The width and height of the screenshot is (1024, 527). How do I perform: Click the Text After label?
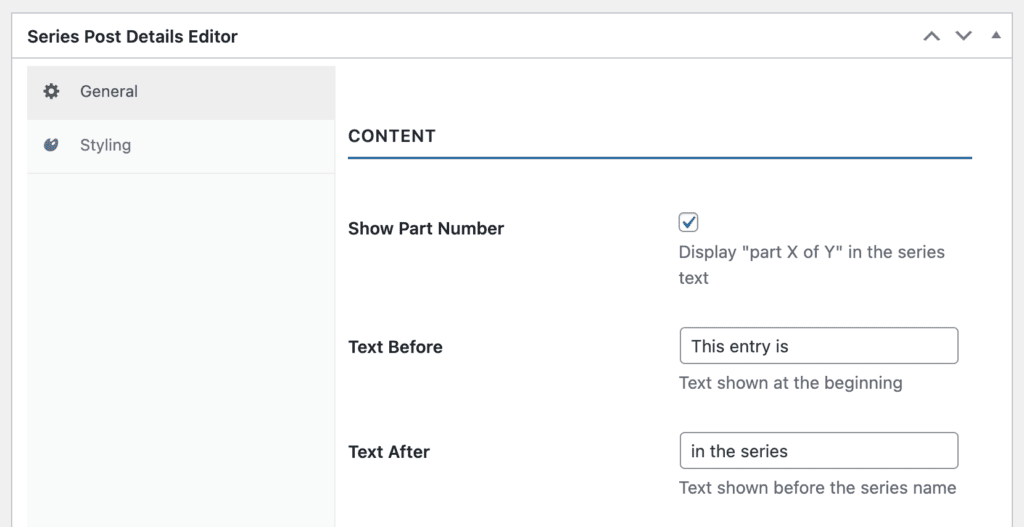(x=389, y=452)
